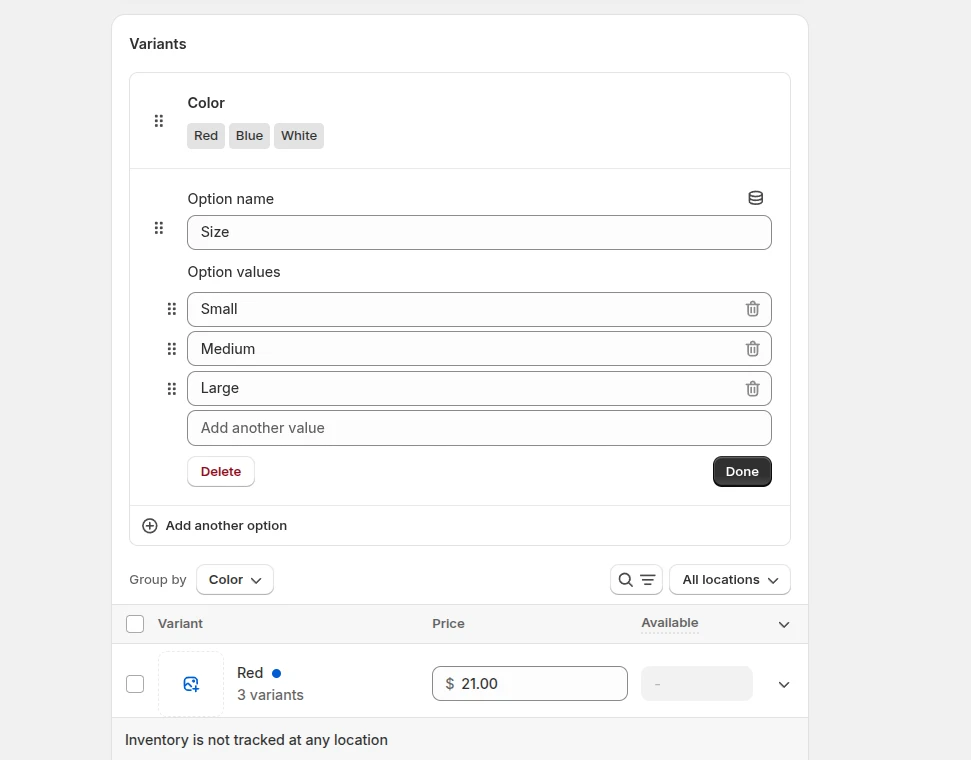Viewport: 971px width, 760px height.
Task: Delete the Medium value with trash icon
Action: (x=752, y=349)
